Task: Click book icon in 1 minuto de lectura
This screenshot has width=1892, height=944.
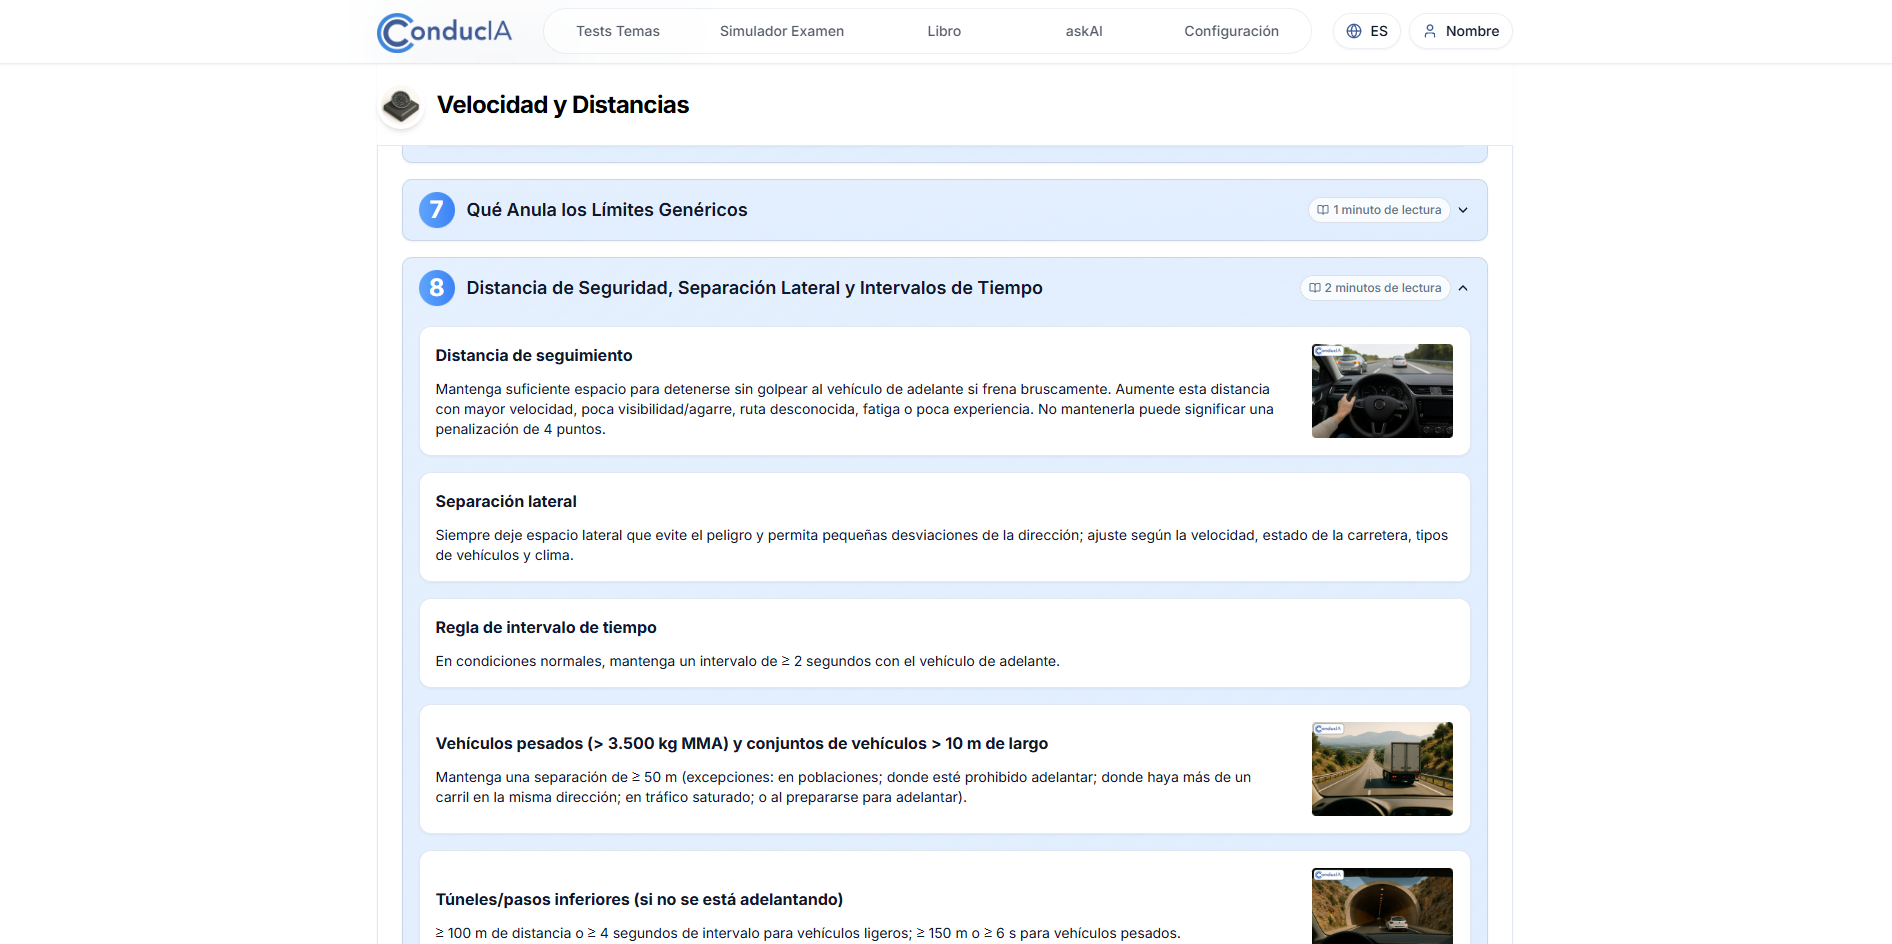Action: (x=1323, y=210)
